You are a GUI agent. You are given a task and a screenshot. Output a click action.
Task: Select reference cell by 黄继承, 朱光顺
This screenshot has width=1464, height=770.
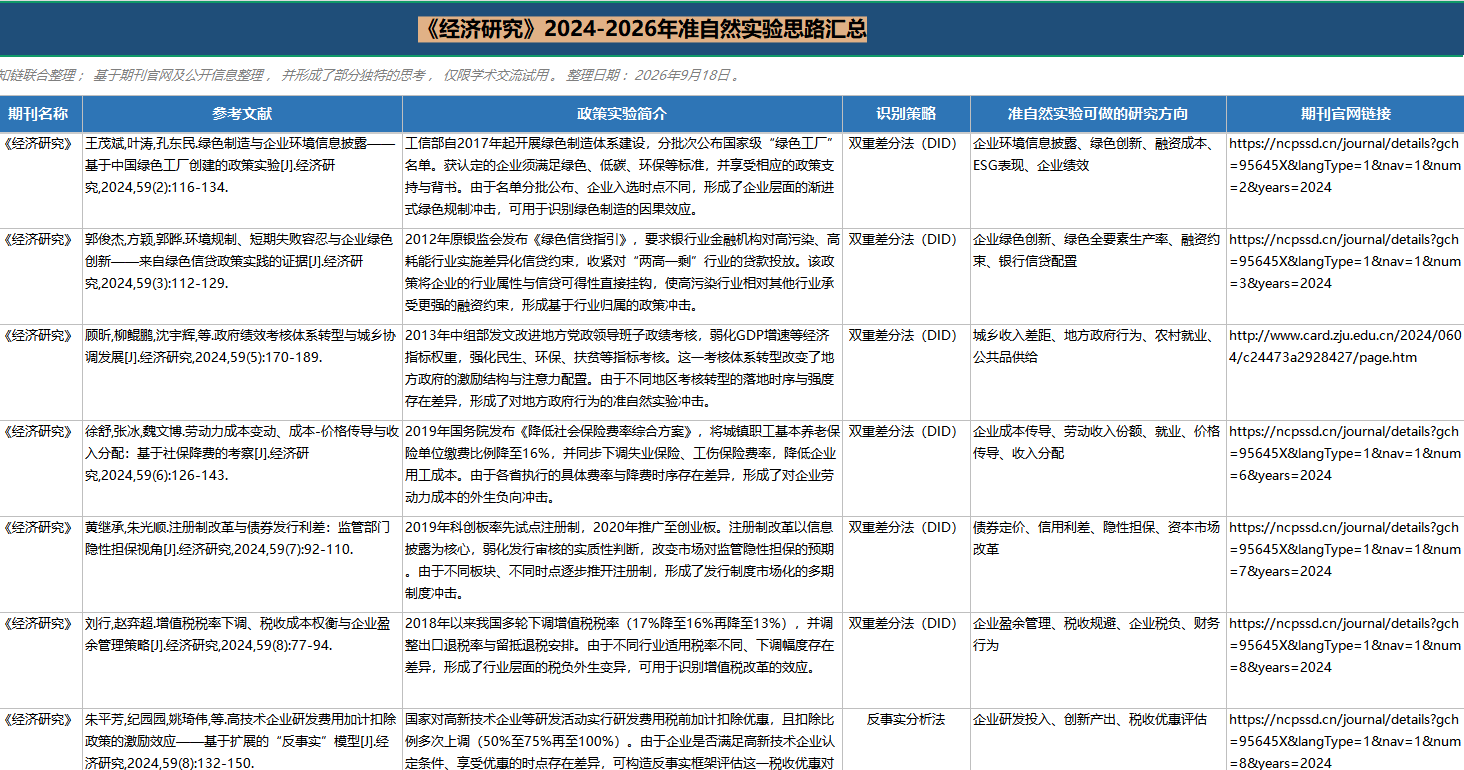pyautogui.click(x=242, y=564)
